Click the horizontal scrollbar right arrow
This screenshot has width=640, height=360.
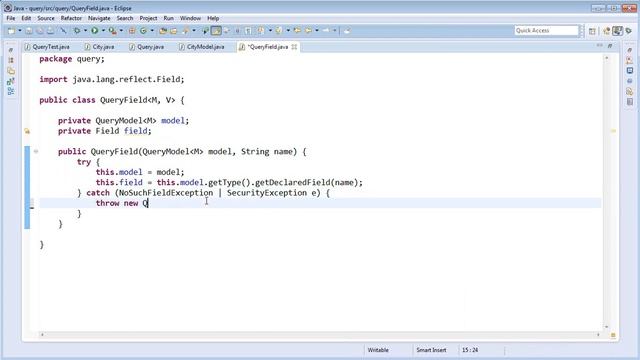click(x=598, y=335)
